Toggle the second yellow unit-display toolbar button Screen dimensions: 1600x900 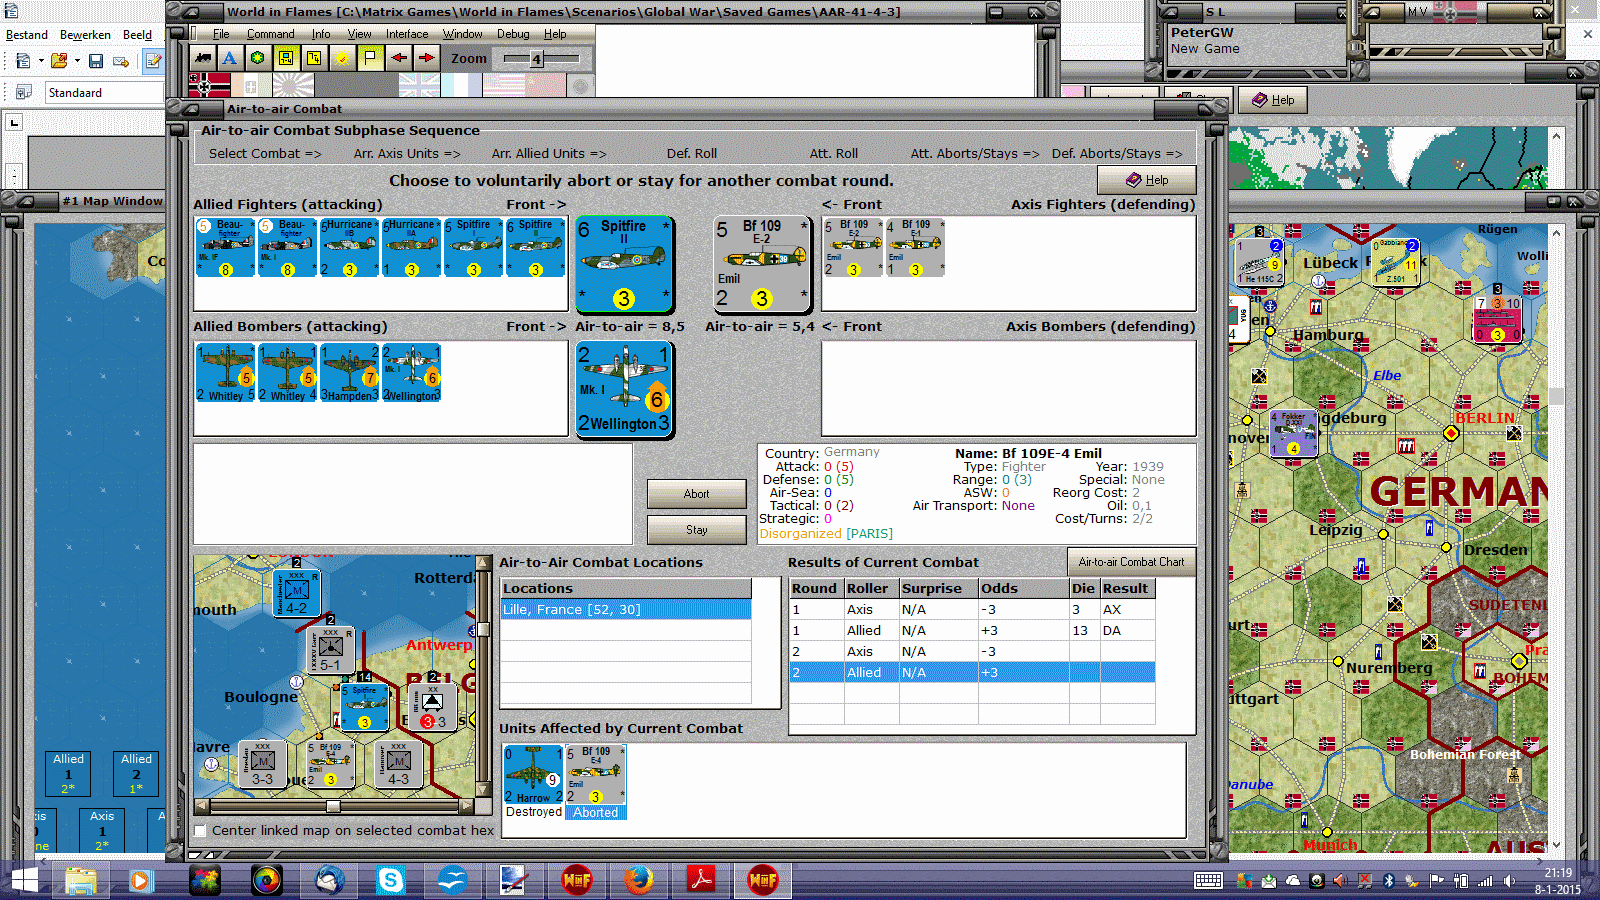coord(314,58)
